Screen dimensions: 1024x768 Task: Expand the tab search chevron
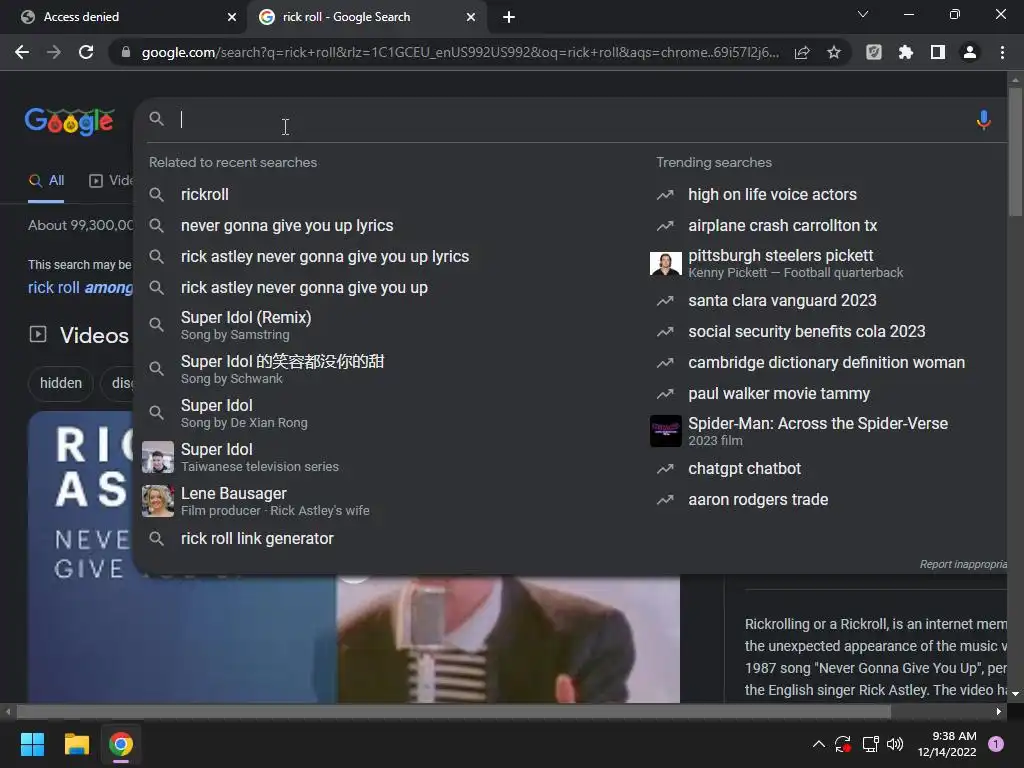(863, 14)
